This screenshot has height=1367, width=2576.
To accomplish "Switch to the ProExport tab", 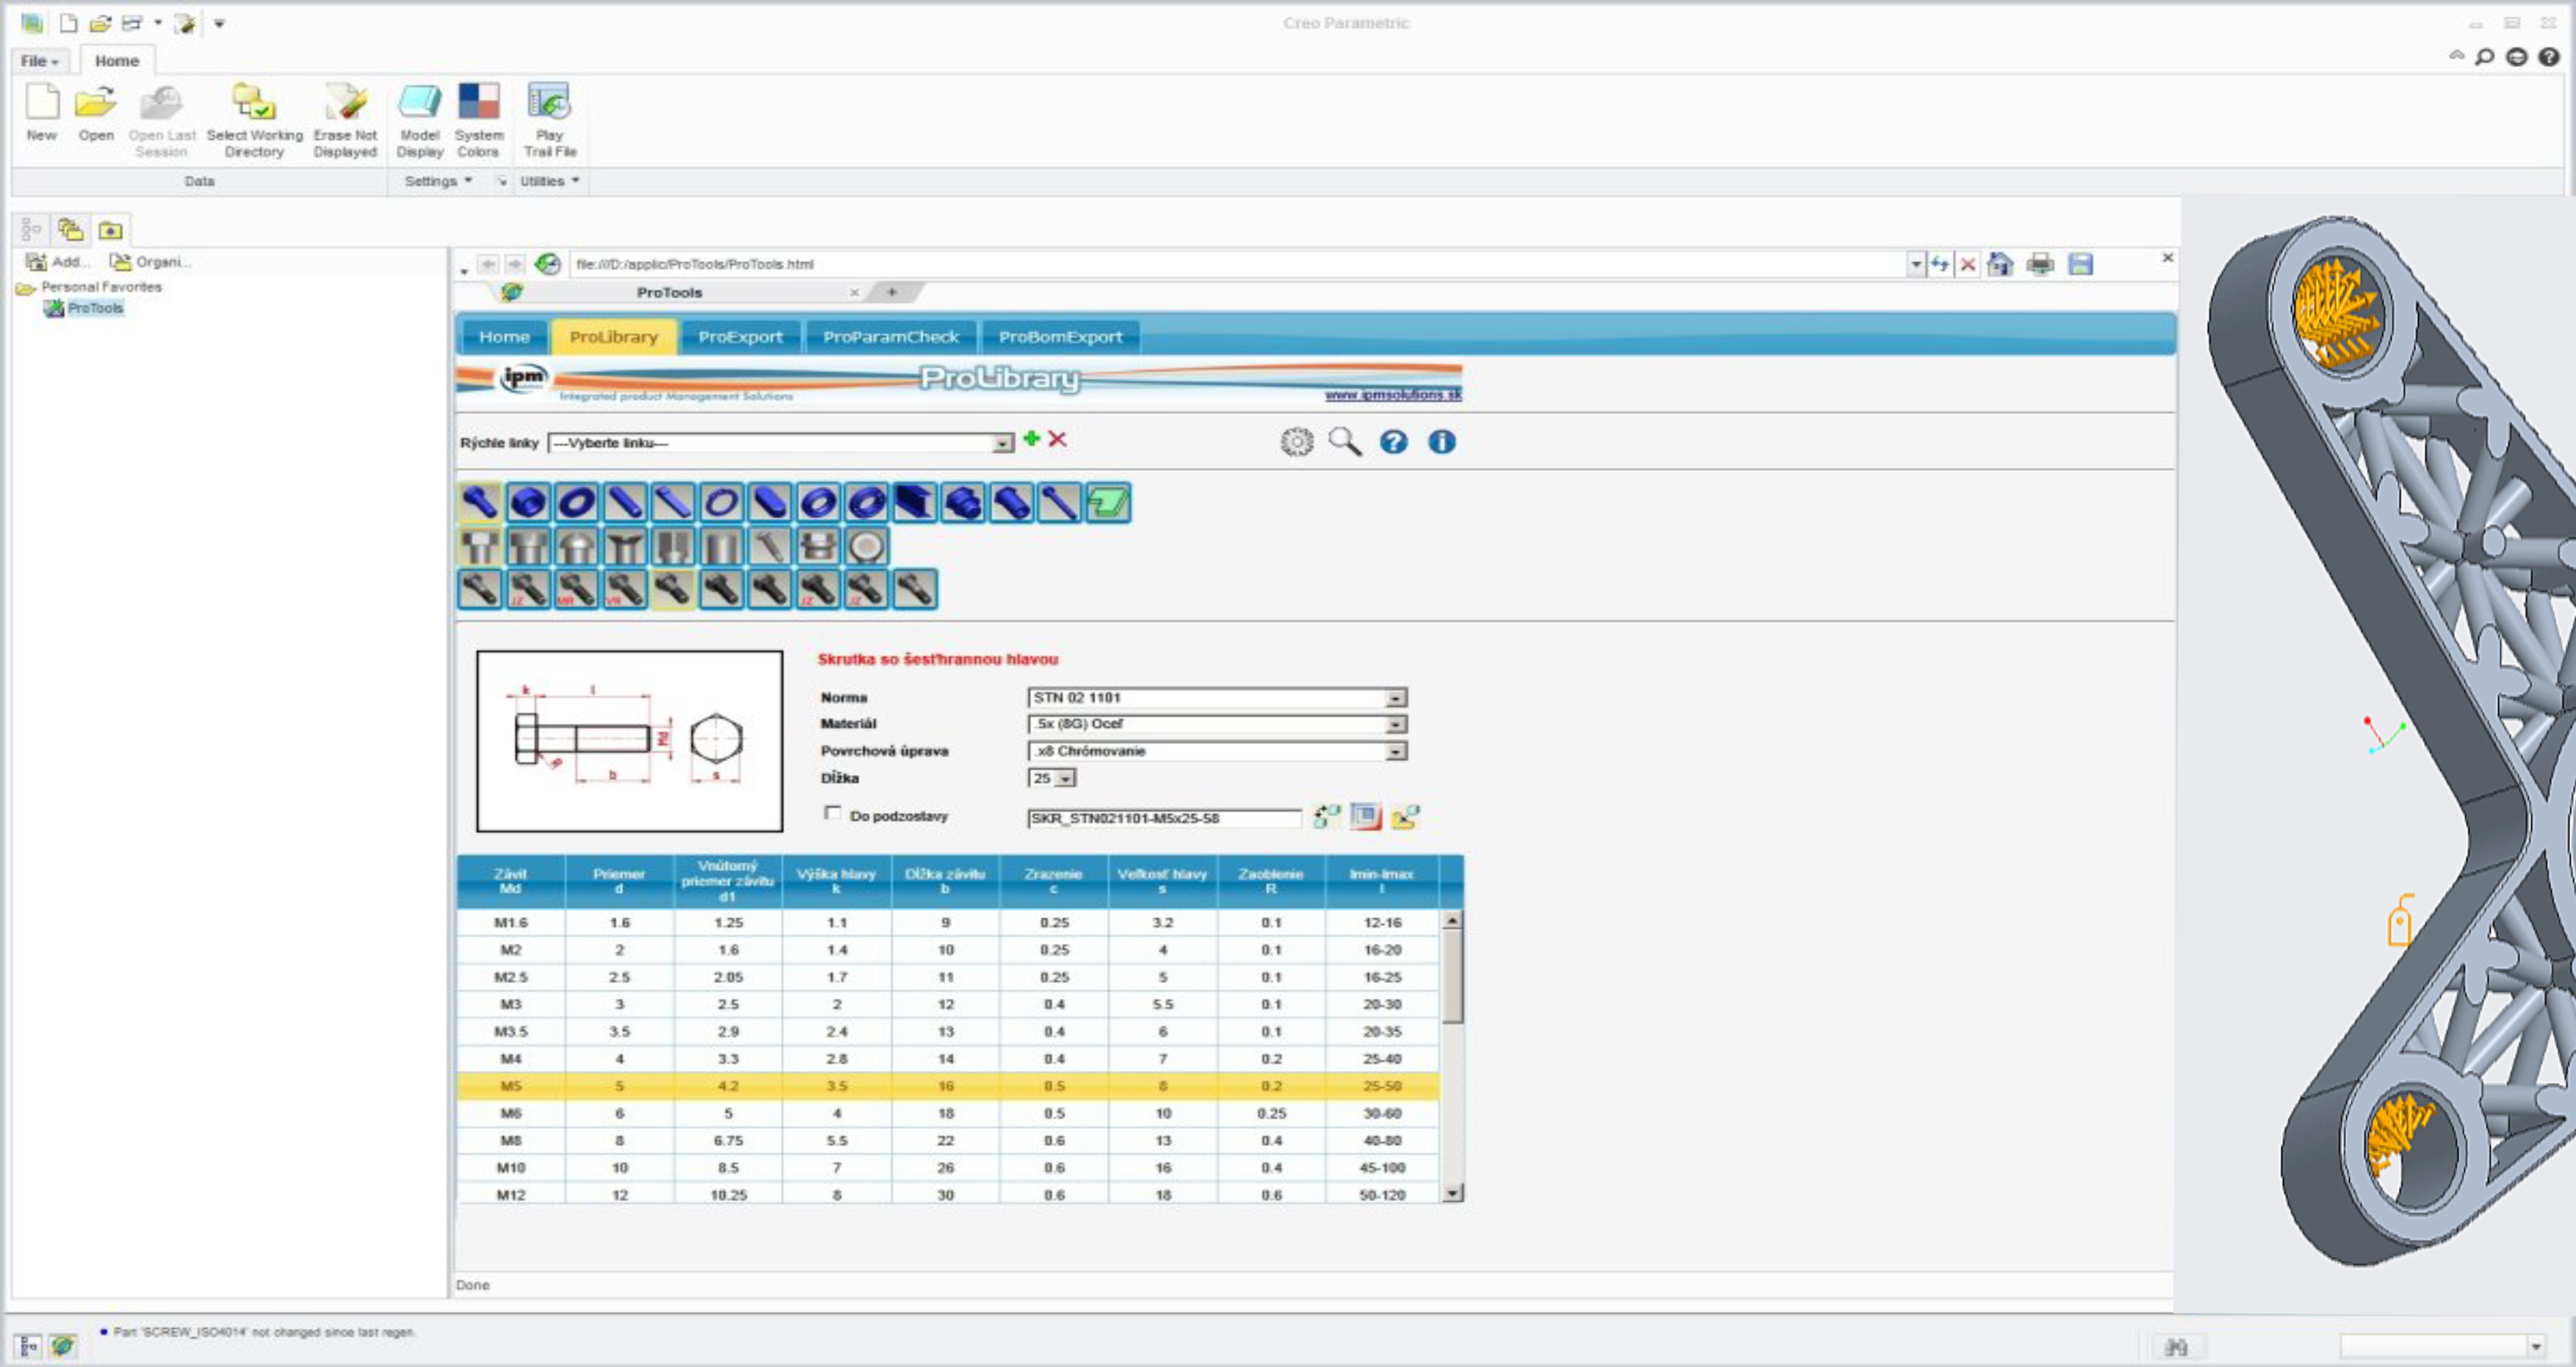I will (x=740, y=337).
